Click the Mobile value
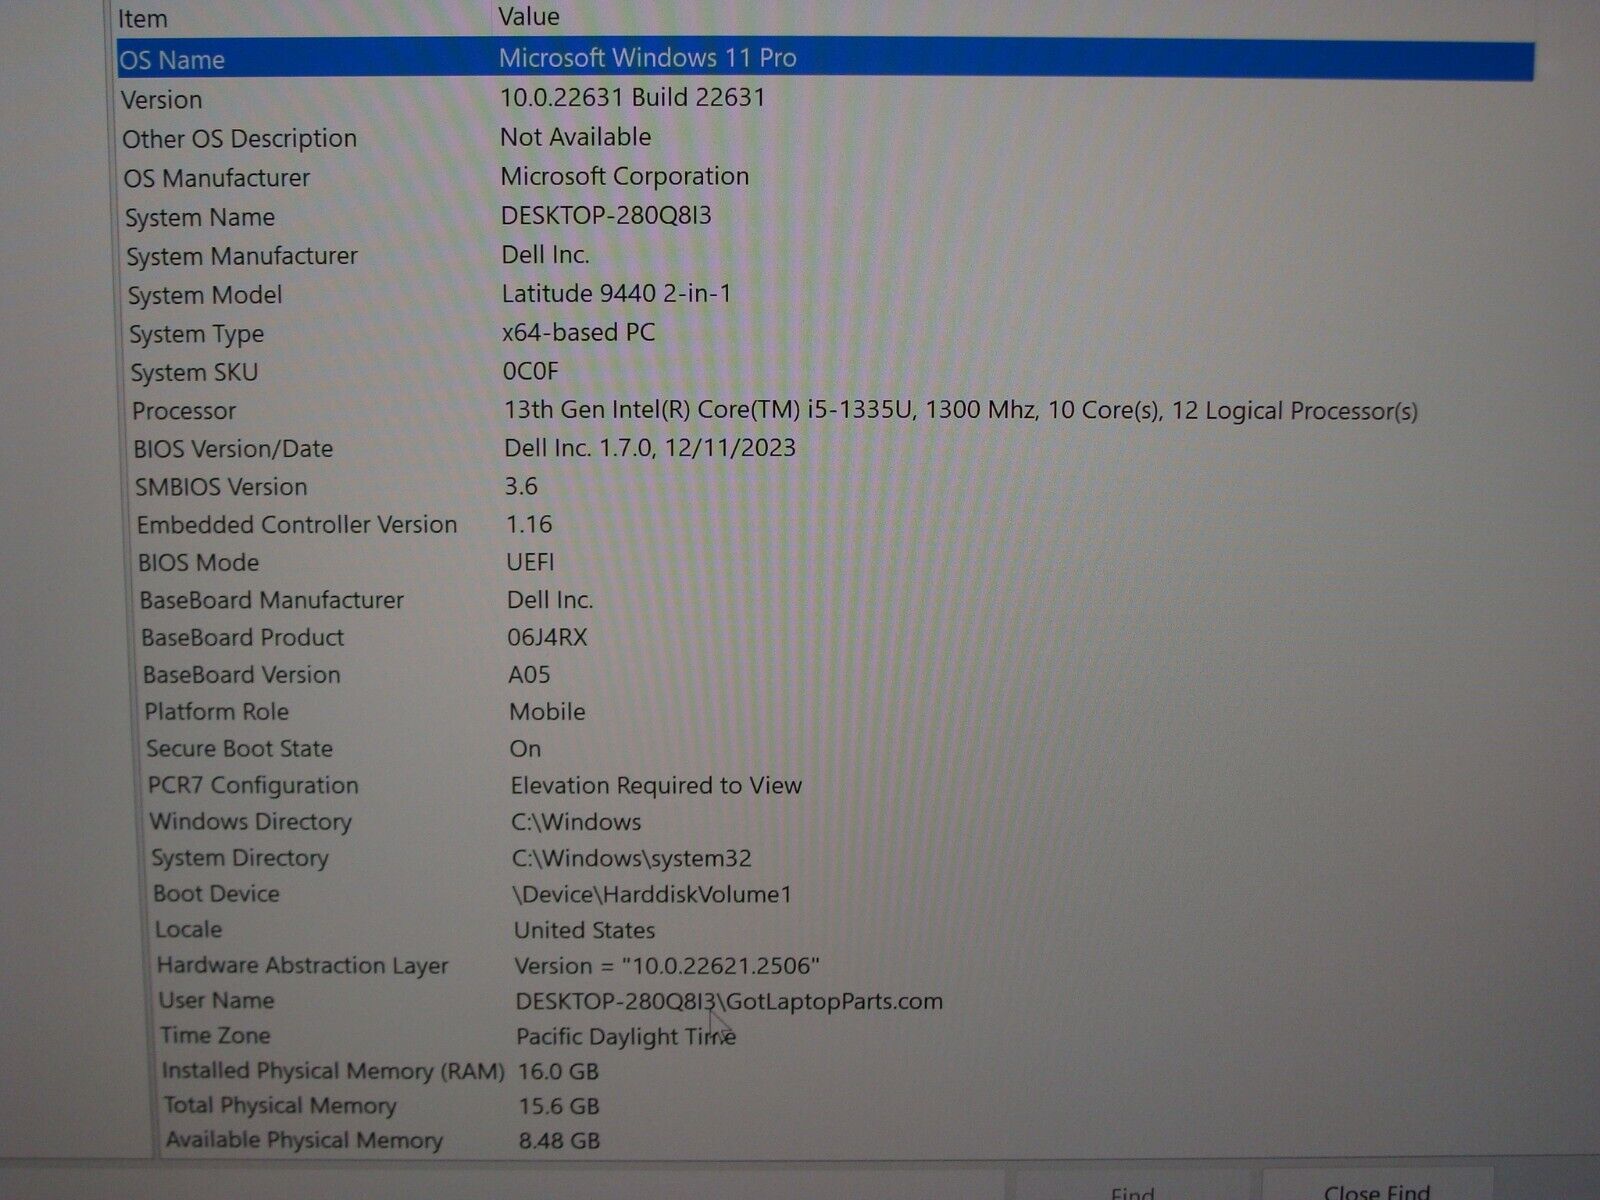 pos(547,712)
